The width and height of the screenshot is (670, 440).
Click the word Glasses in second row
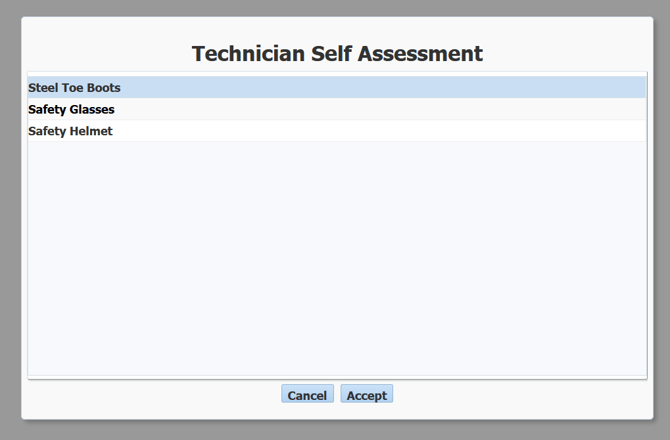91,110
